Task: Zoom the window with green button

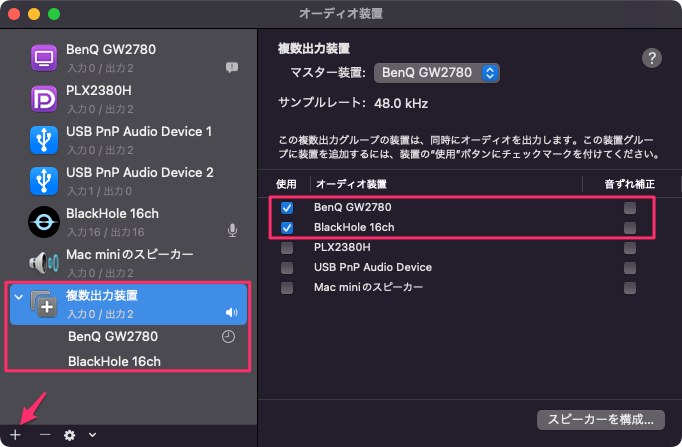Action: [54, 14]
